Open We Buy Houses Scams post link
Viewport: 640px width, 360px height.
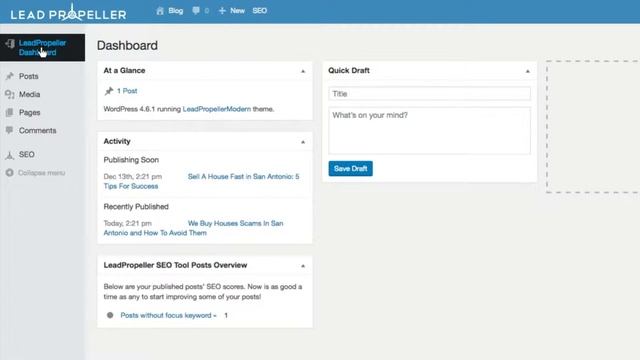(236, 223)
